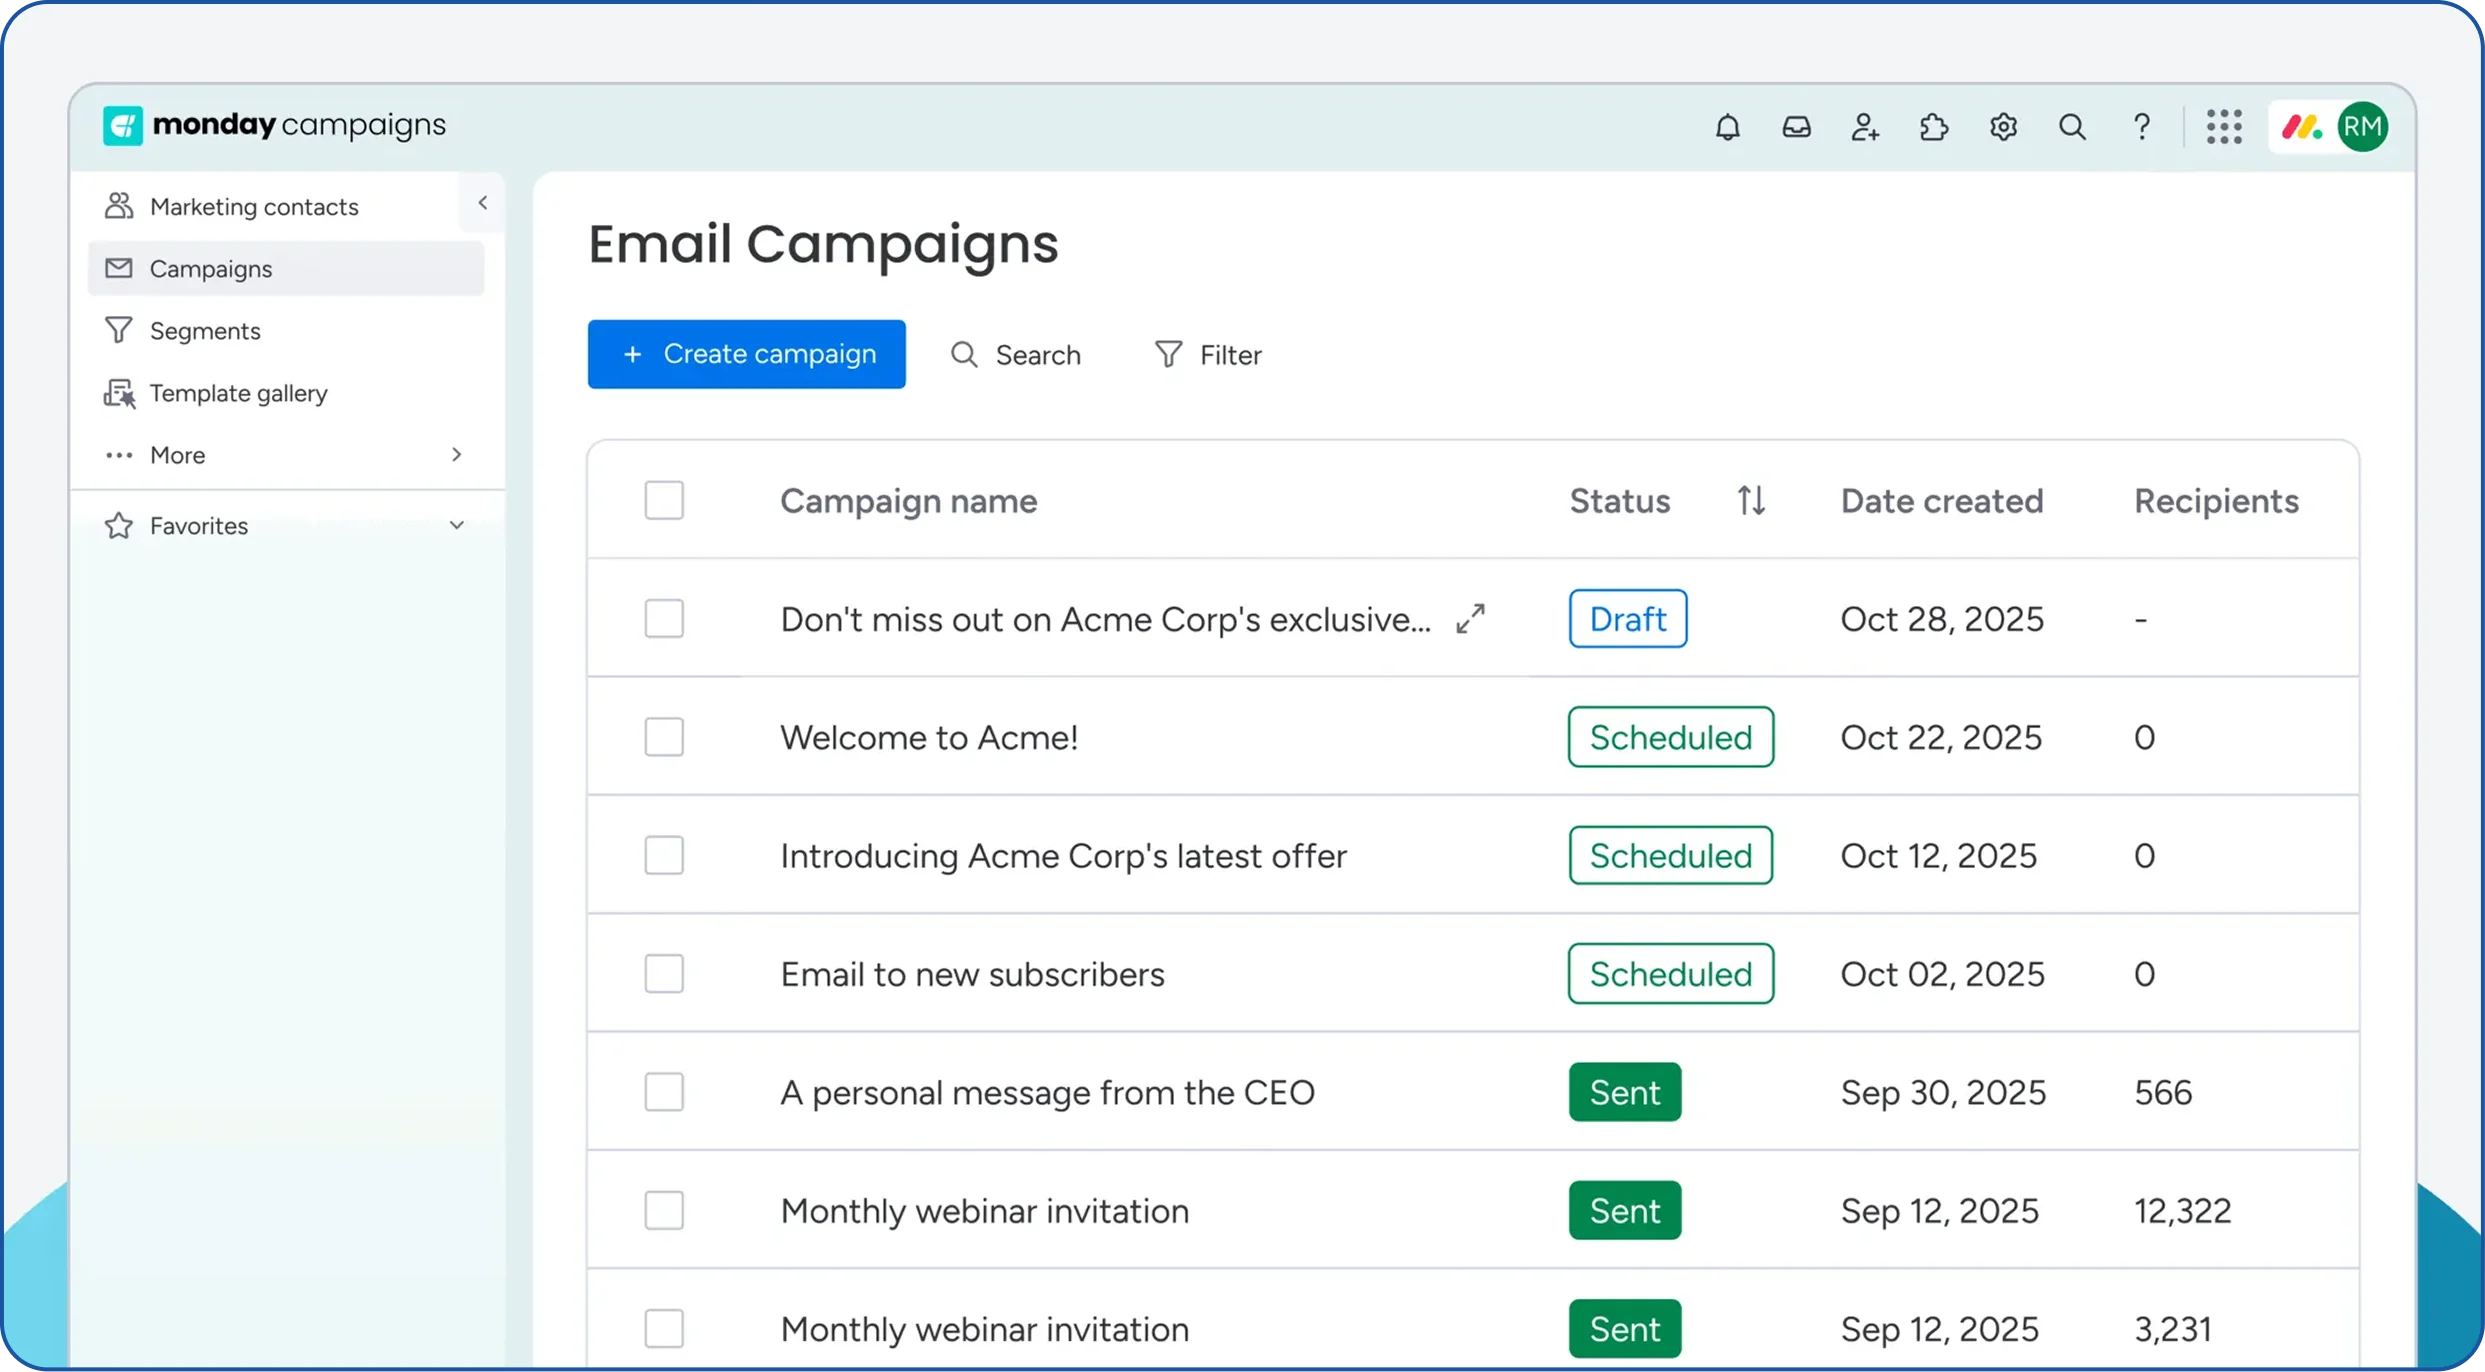Check the Email to new subscribers row

(x=664, y=974)
